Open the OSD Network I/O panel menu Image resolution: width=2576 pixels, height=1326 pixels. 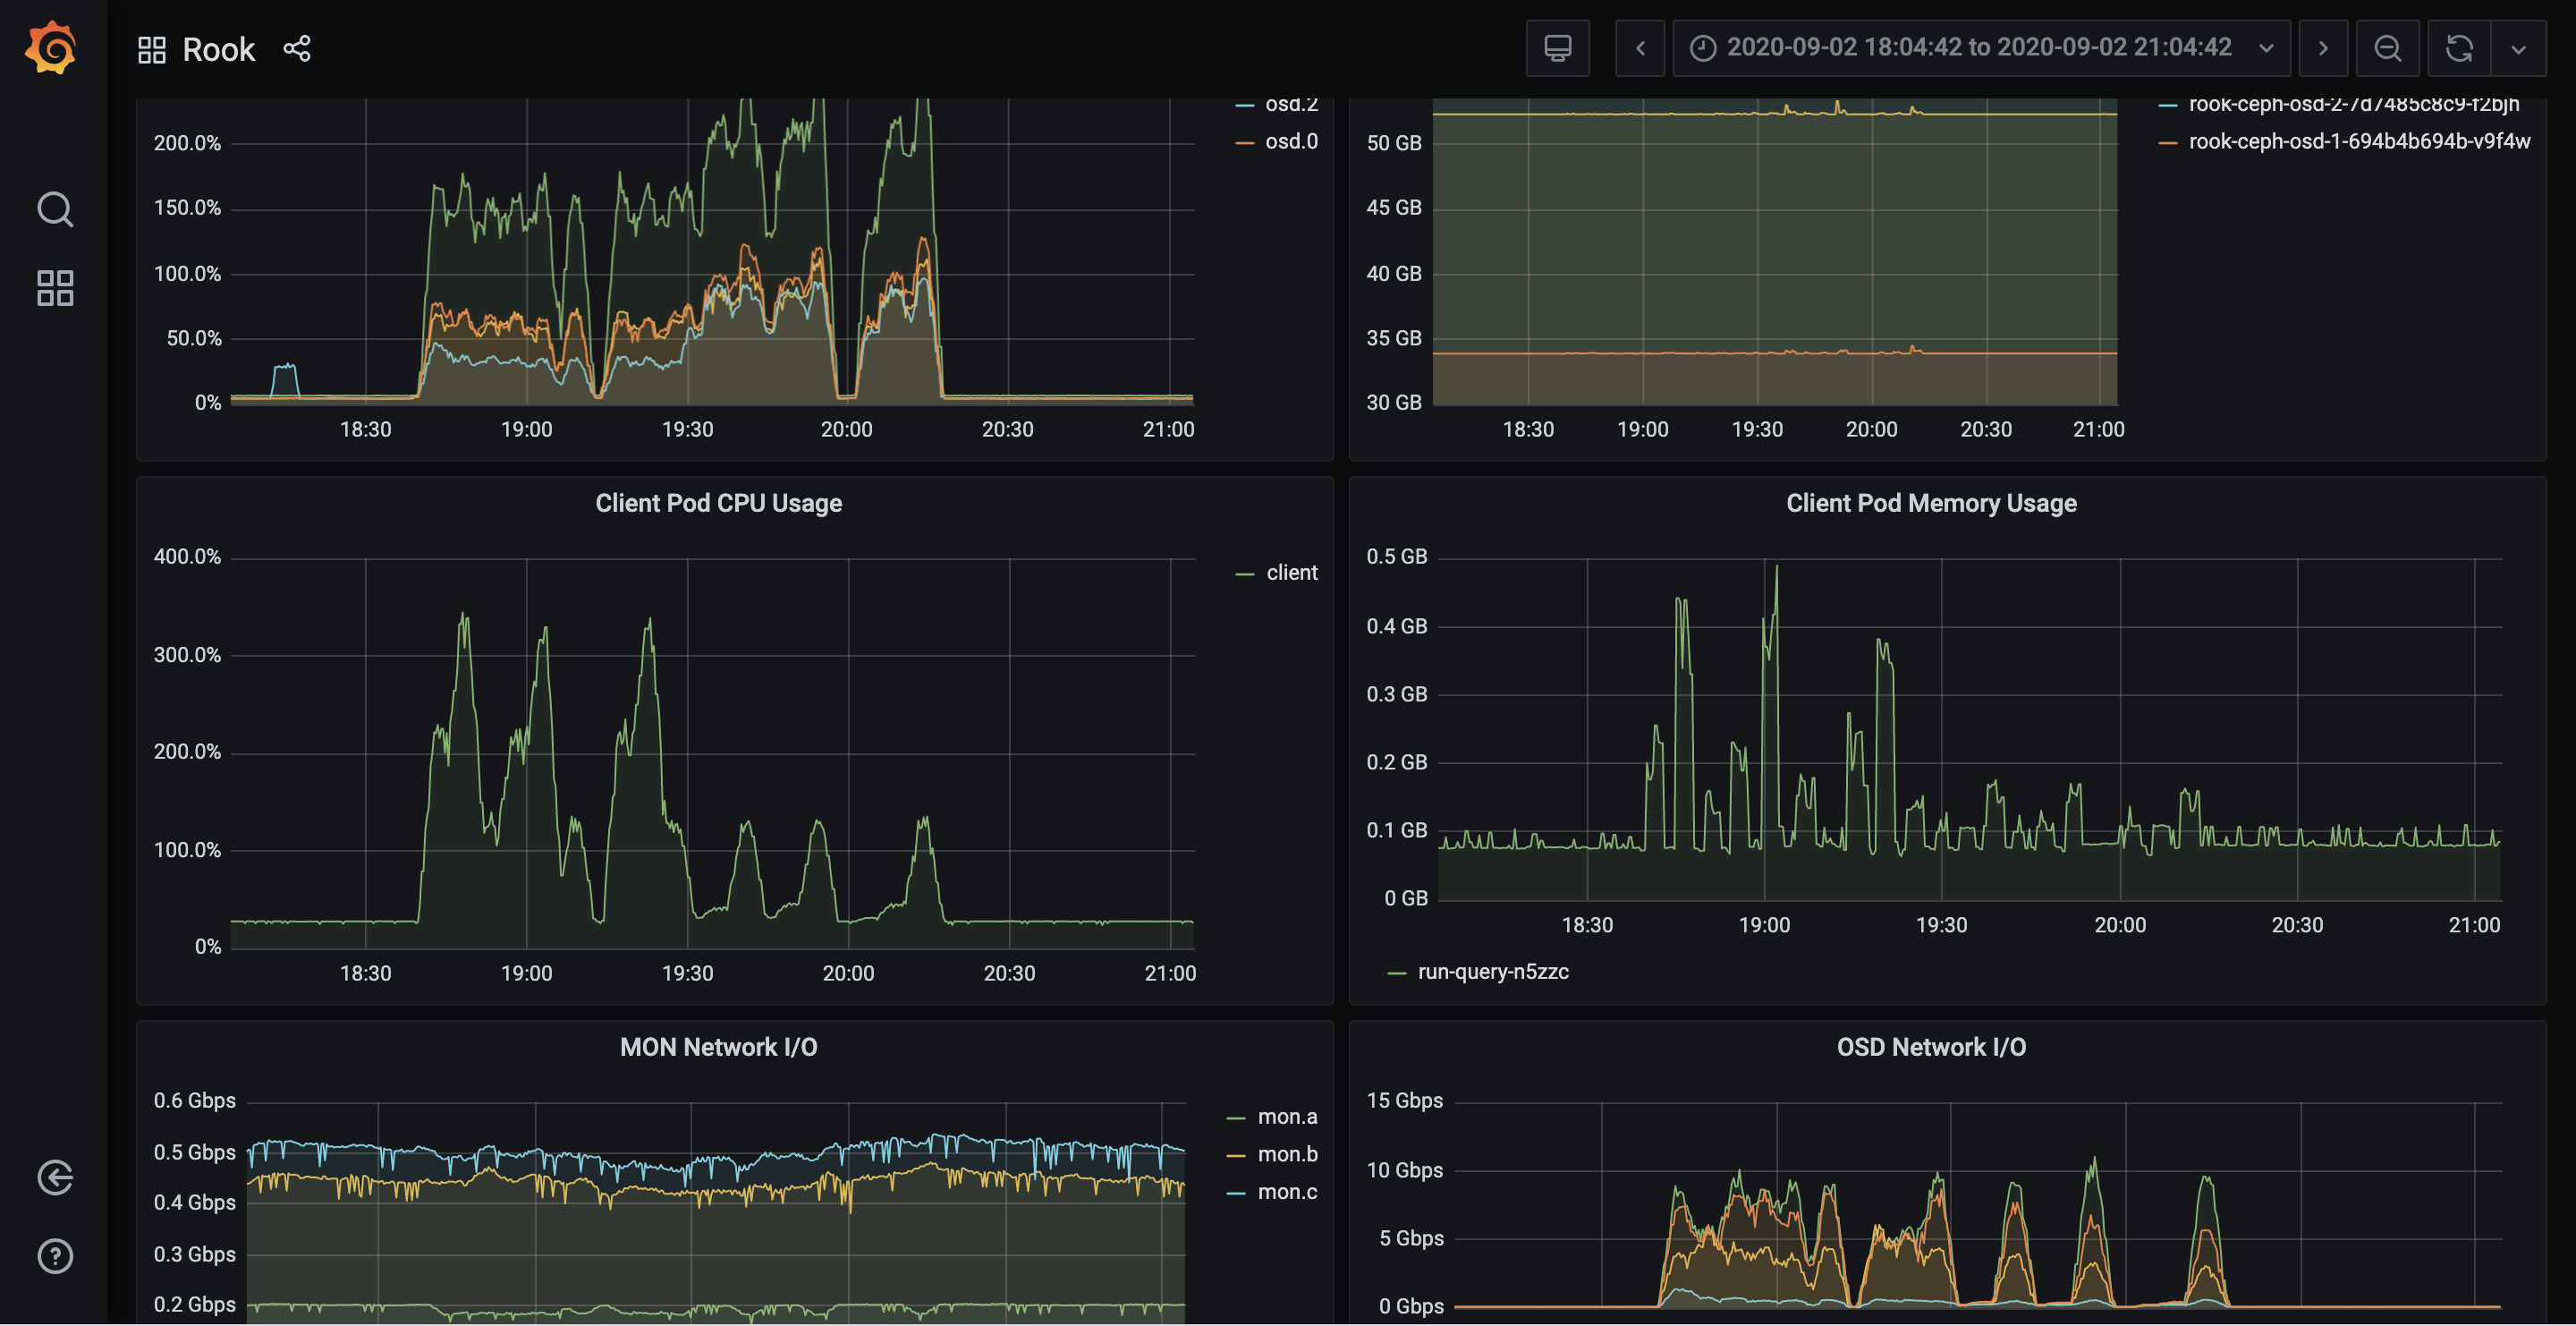tap(1931, 1047)
